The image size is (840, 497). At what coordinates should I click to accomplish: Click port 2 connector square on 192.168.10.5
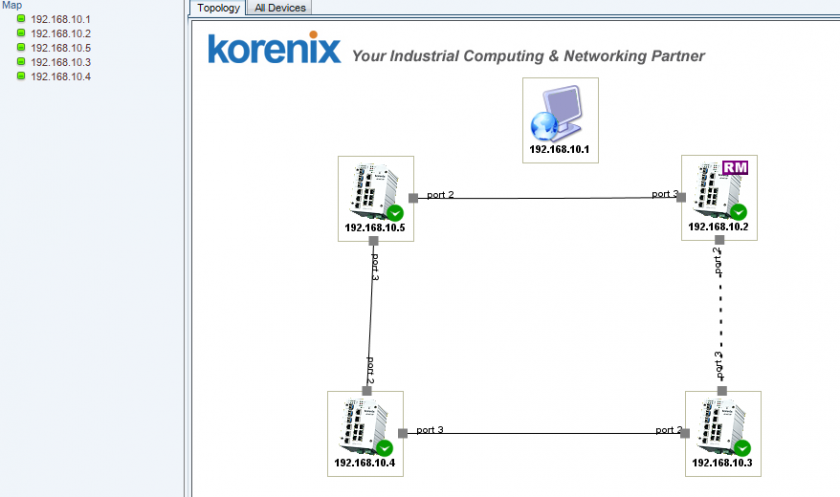(x=413, y=198)
